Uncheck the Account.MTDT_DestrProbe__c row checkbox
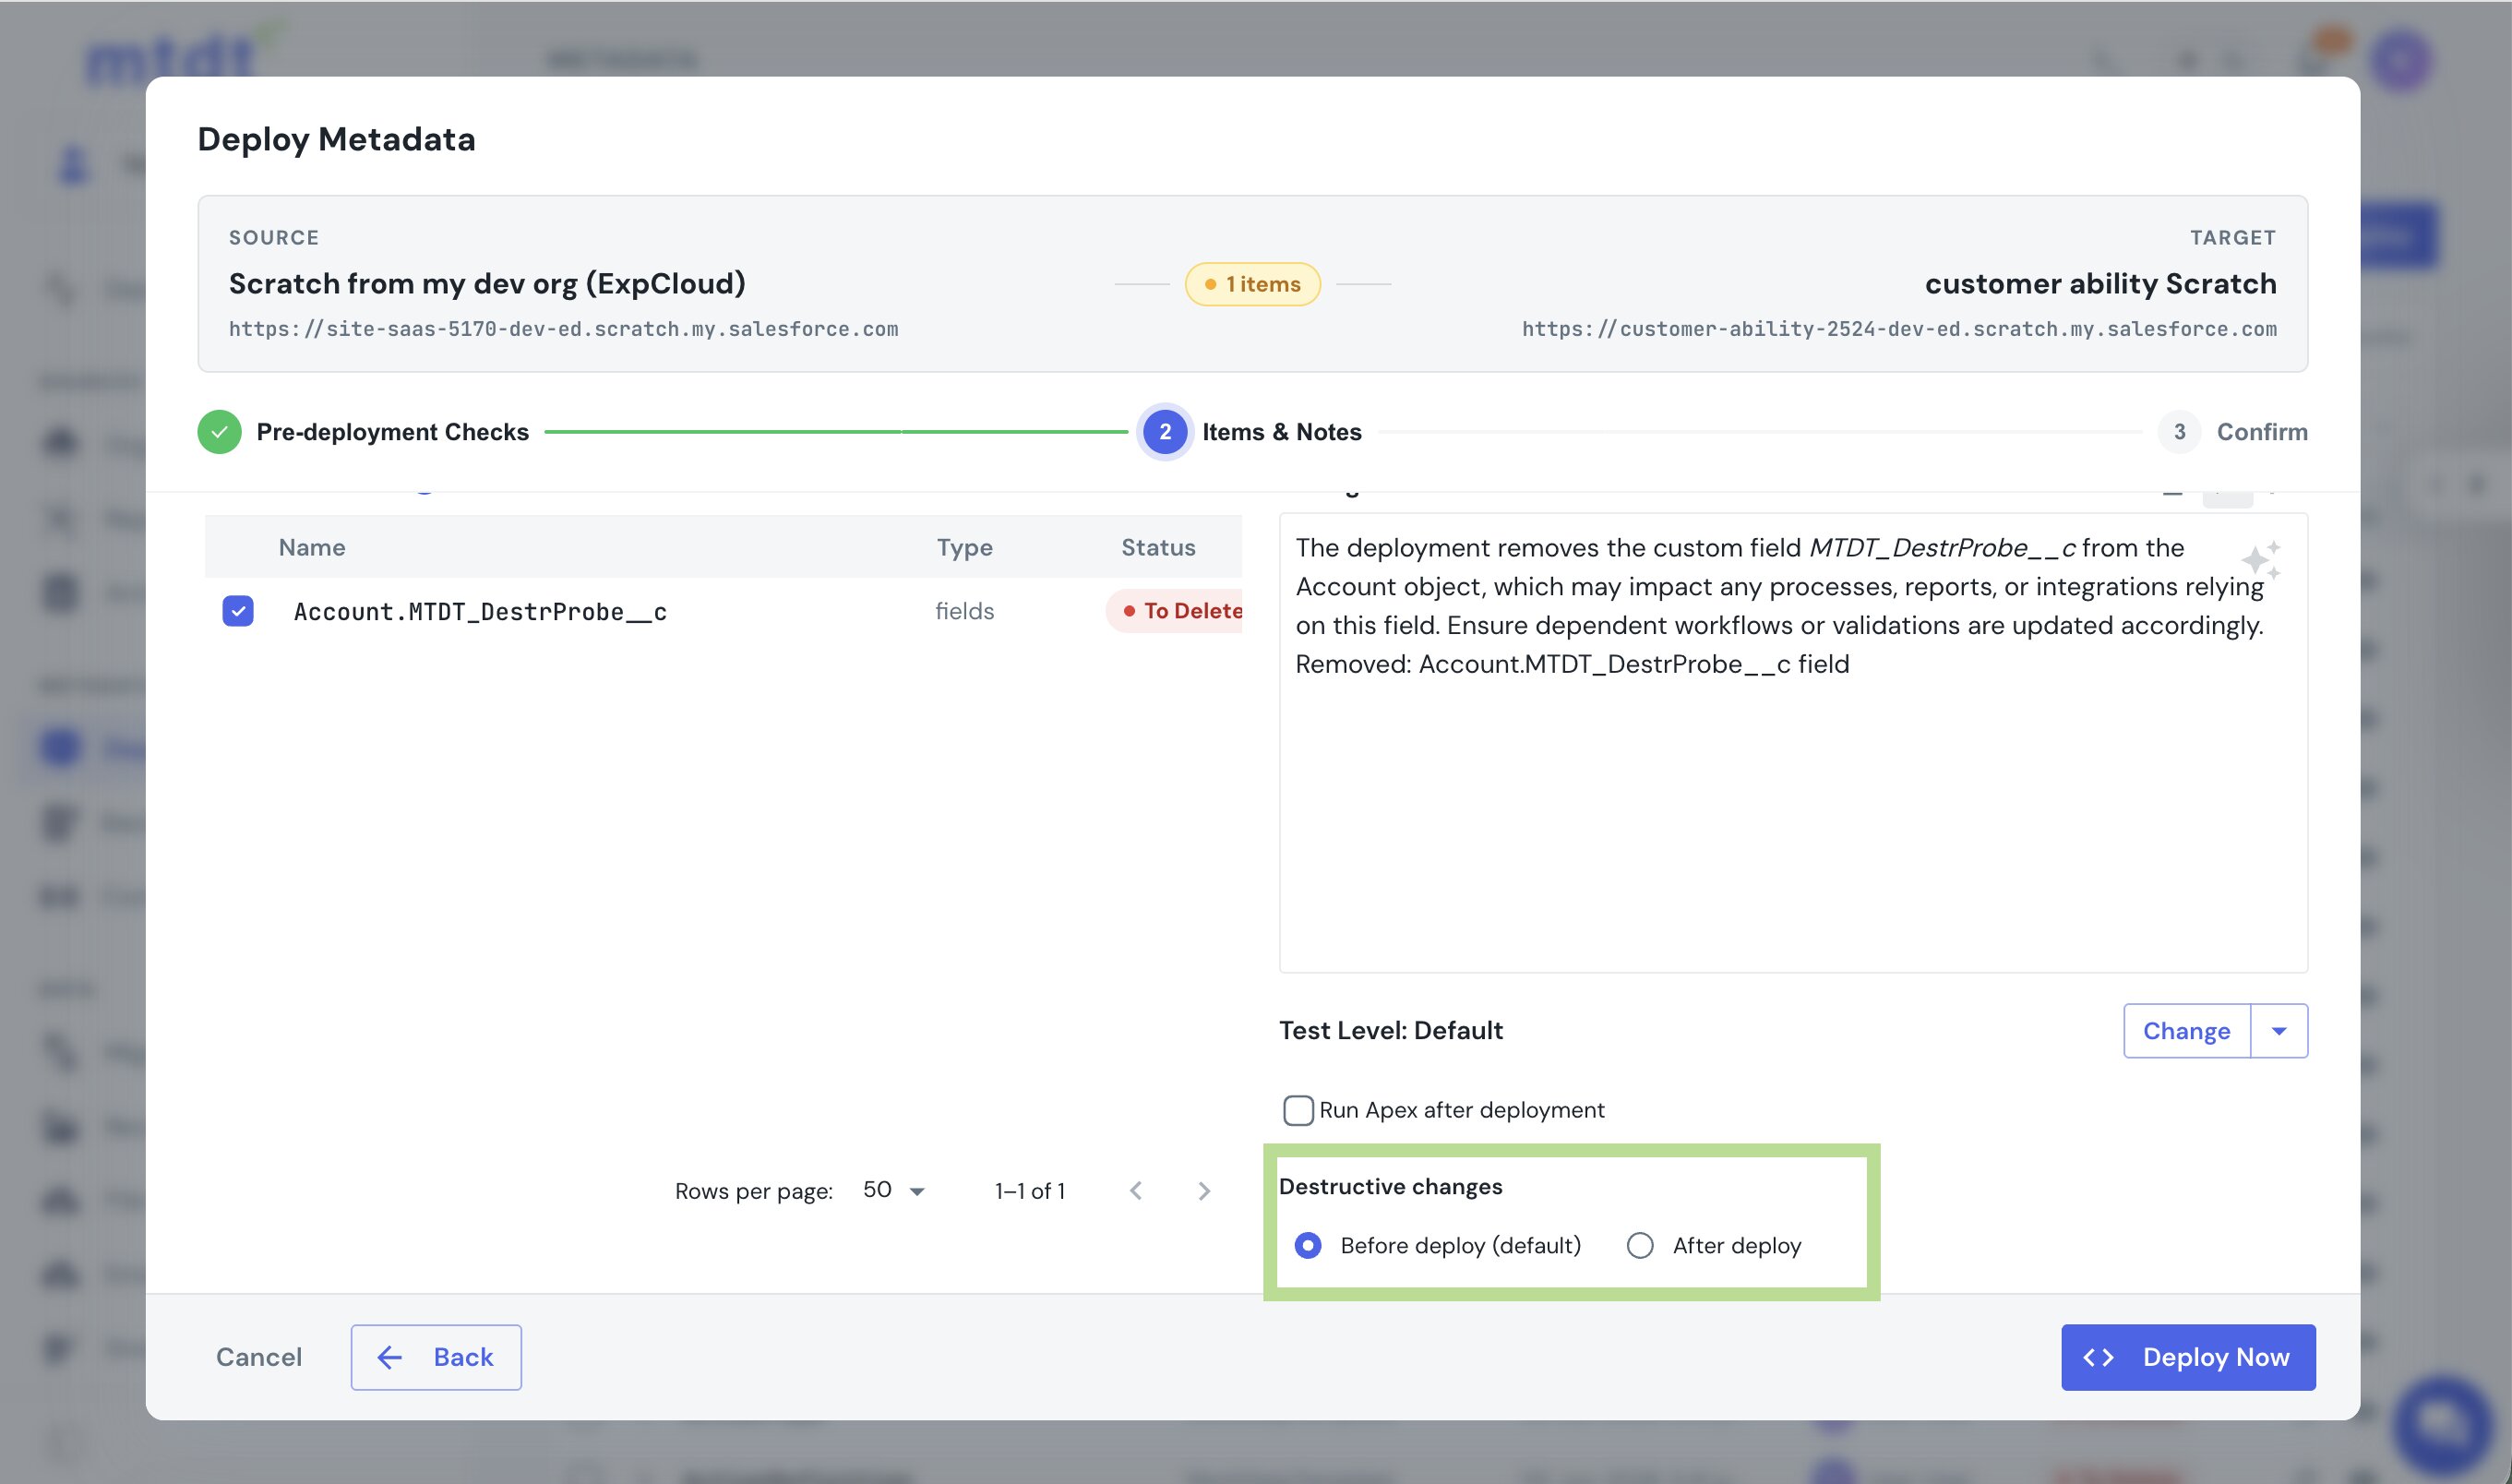Viewport: 2512px width, 1484px height. 238,610
